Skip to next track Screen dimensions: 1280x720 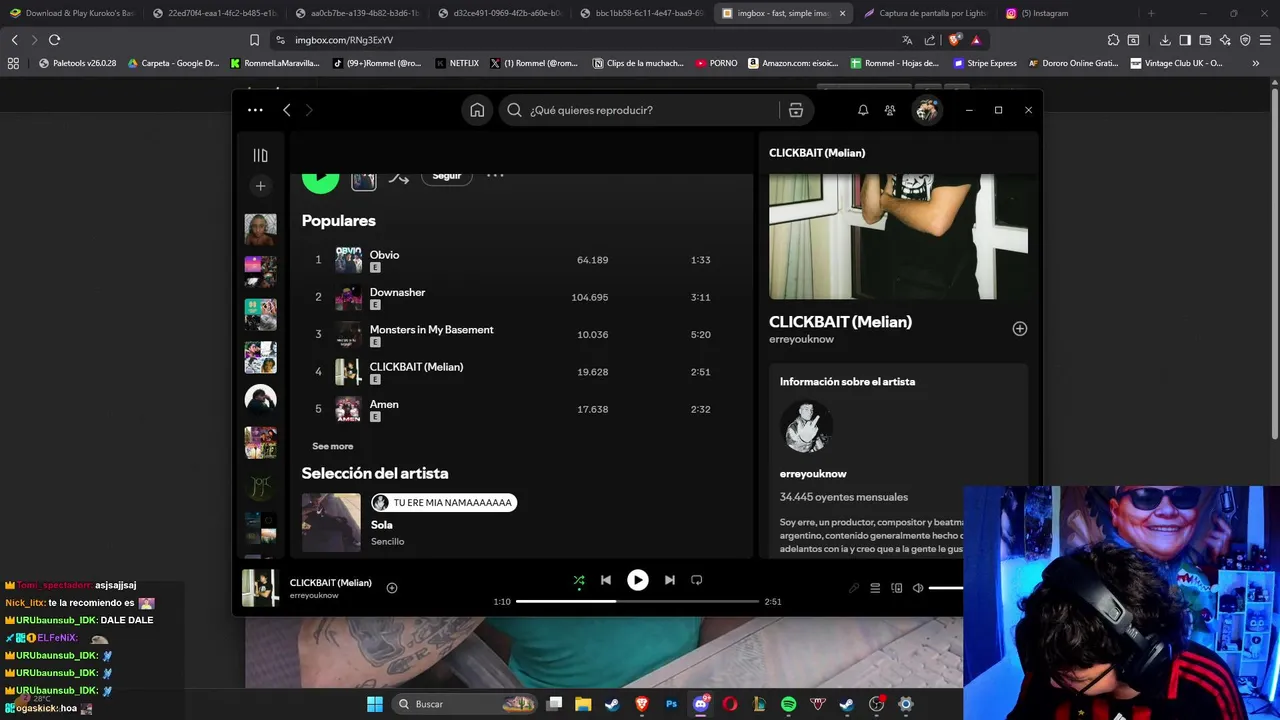(670, 580)
